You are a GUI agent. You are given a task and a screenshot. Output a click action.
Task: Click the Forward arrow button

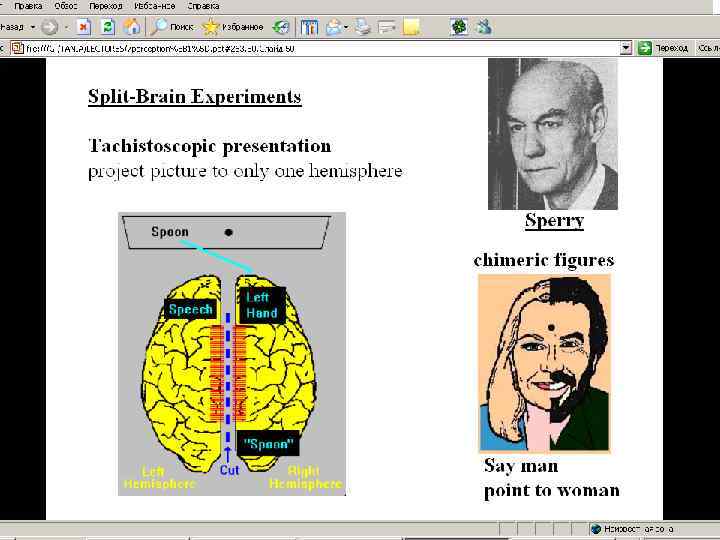50,27
